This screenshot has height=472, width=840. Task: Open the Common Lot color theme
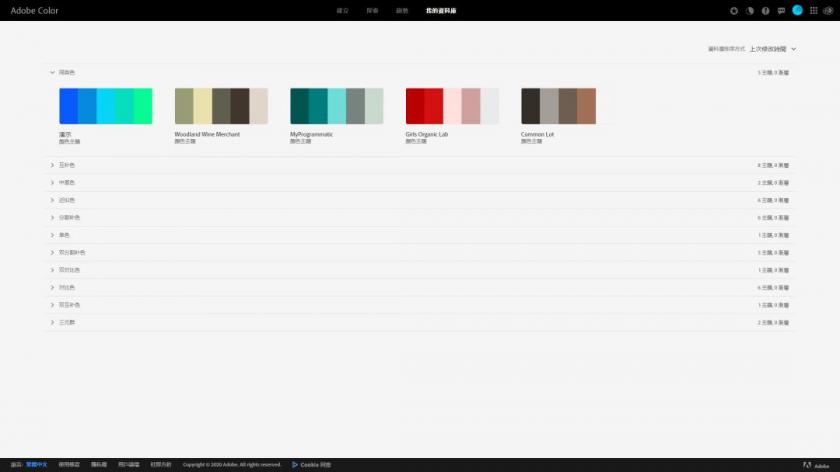point(558,106)
